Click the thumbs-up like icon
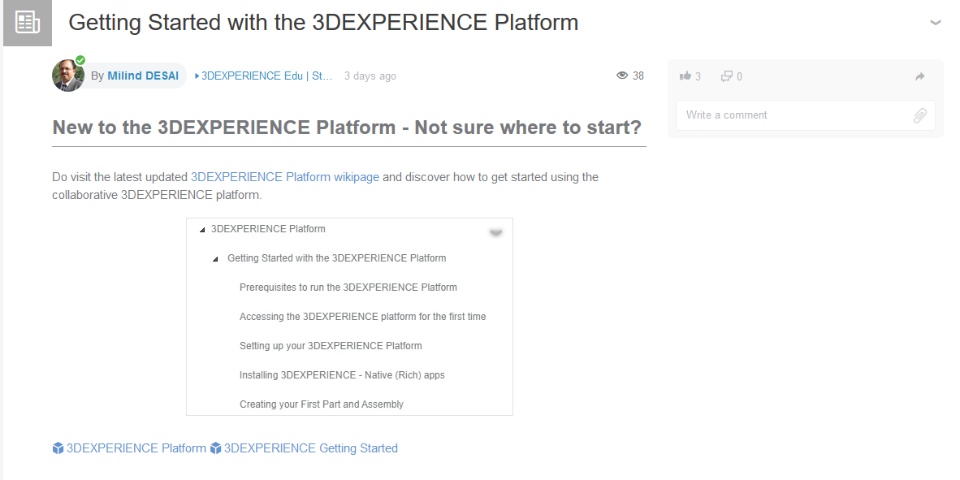This screenshot has width=960, height=480. [685, 77]
